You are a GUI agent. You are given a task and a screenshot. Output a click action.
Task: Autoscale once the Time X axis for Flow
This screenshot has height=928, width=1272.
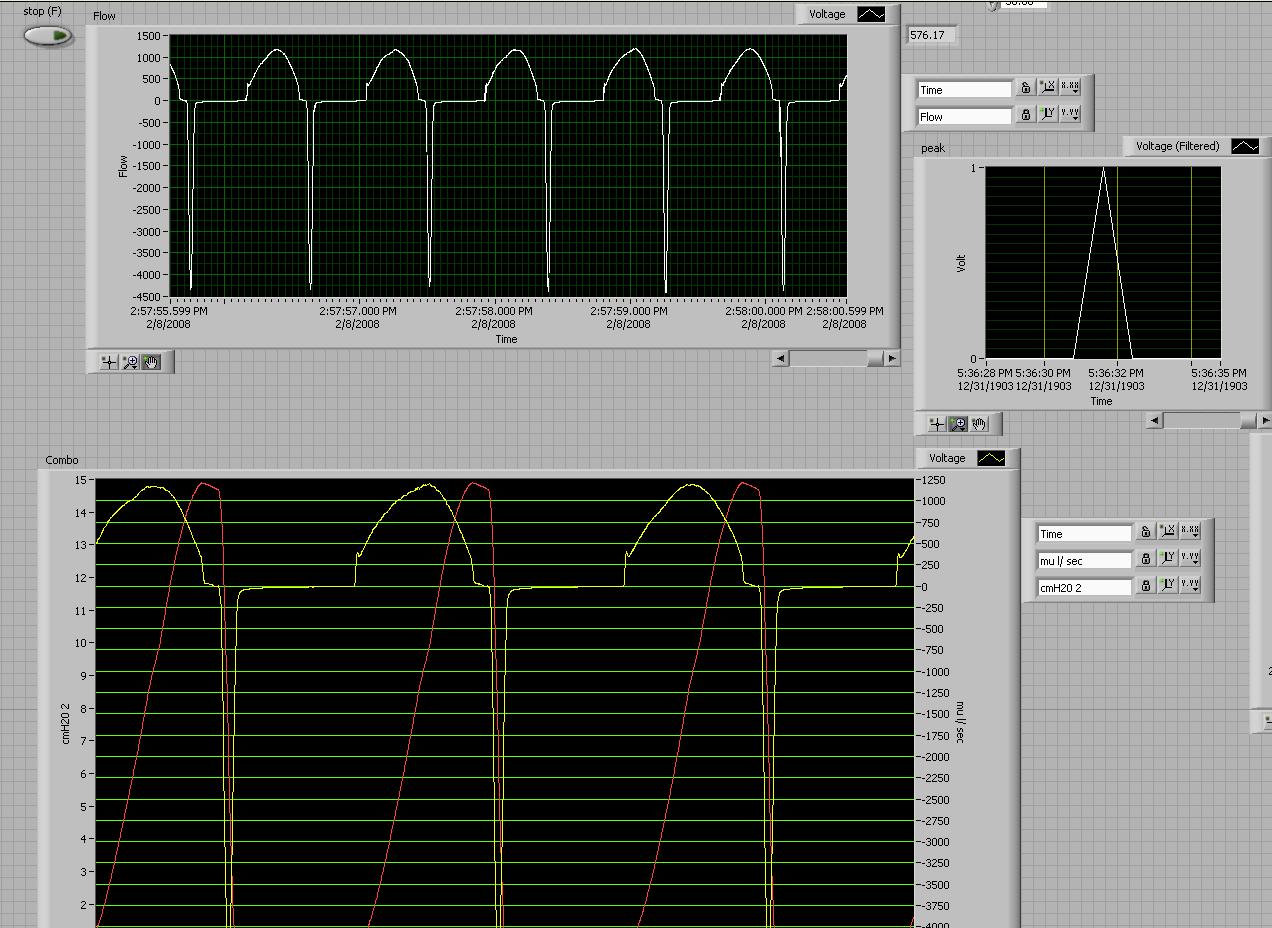(1047, 88)
